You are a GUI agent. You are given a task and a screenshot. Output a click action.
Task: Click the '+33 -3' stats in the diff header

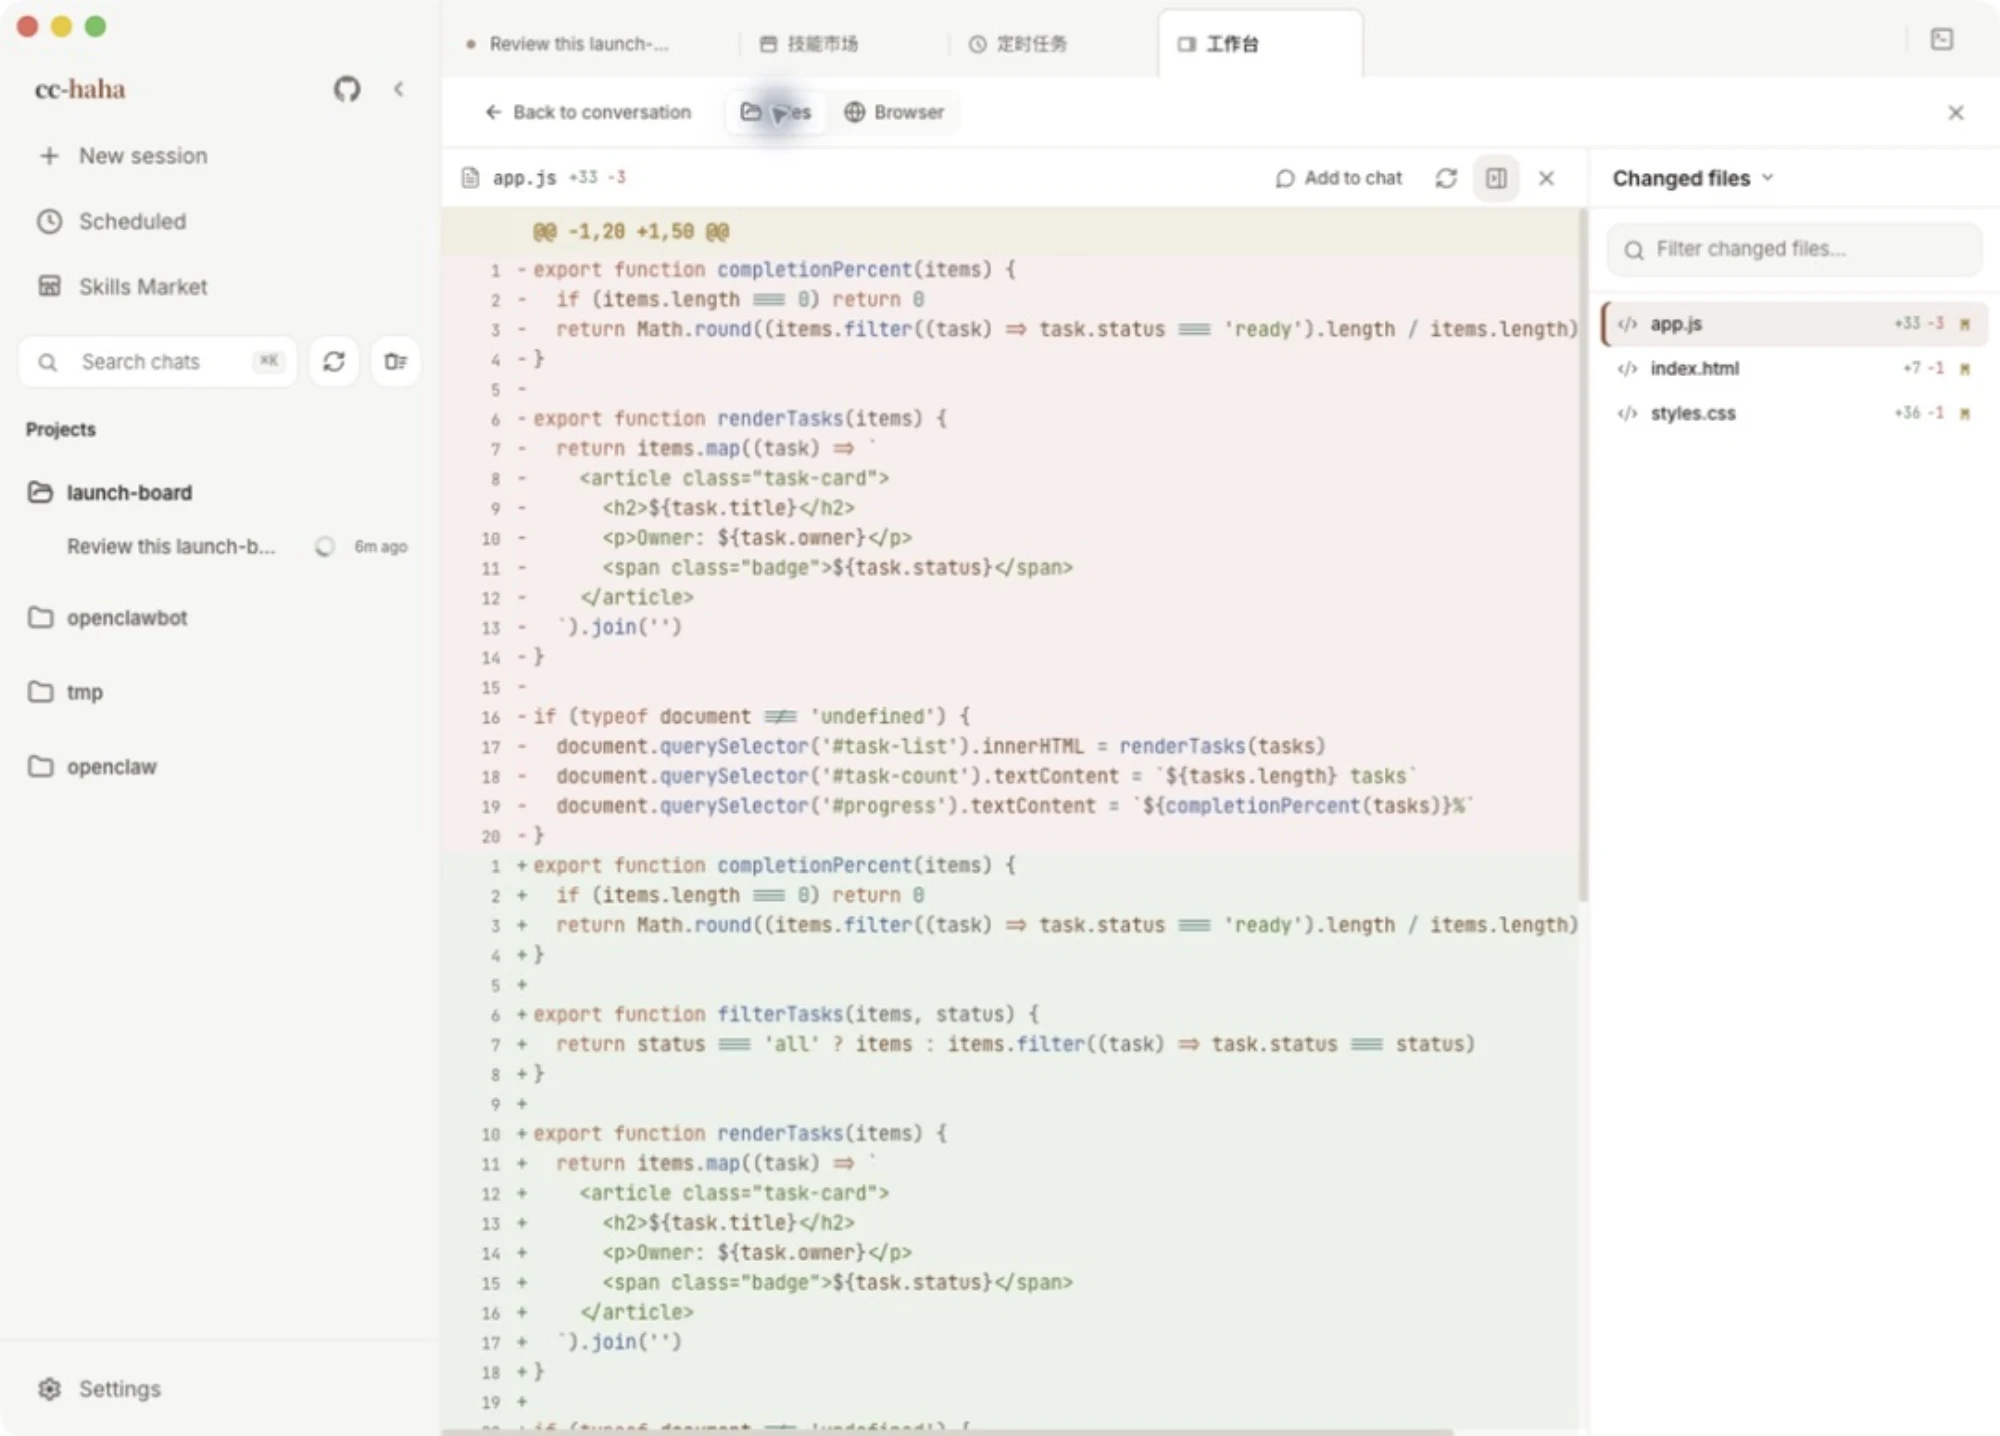pos(597,177)
